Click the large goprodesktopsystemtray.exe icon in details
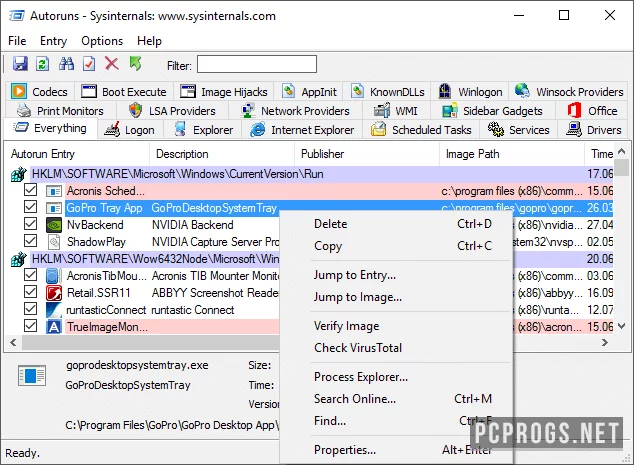 tap(32, 375)
